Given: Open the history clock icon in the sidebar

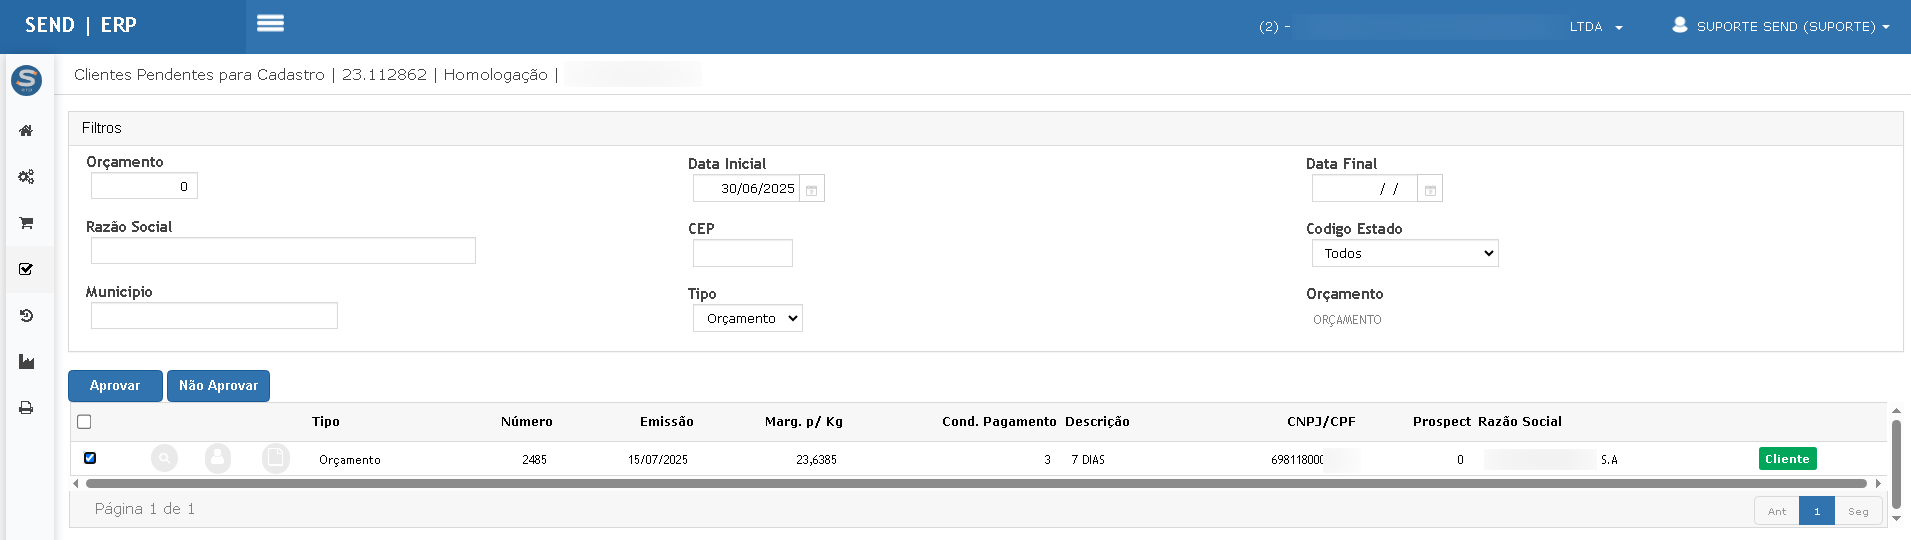Looking at the screenshot, I should tap(26, 316).
